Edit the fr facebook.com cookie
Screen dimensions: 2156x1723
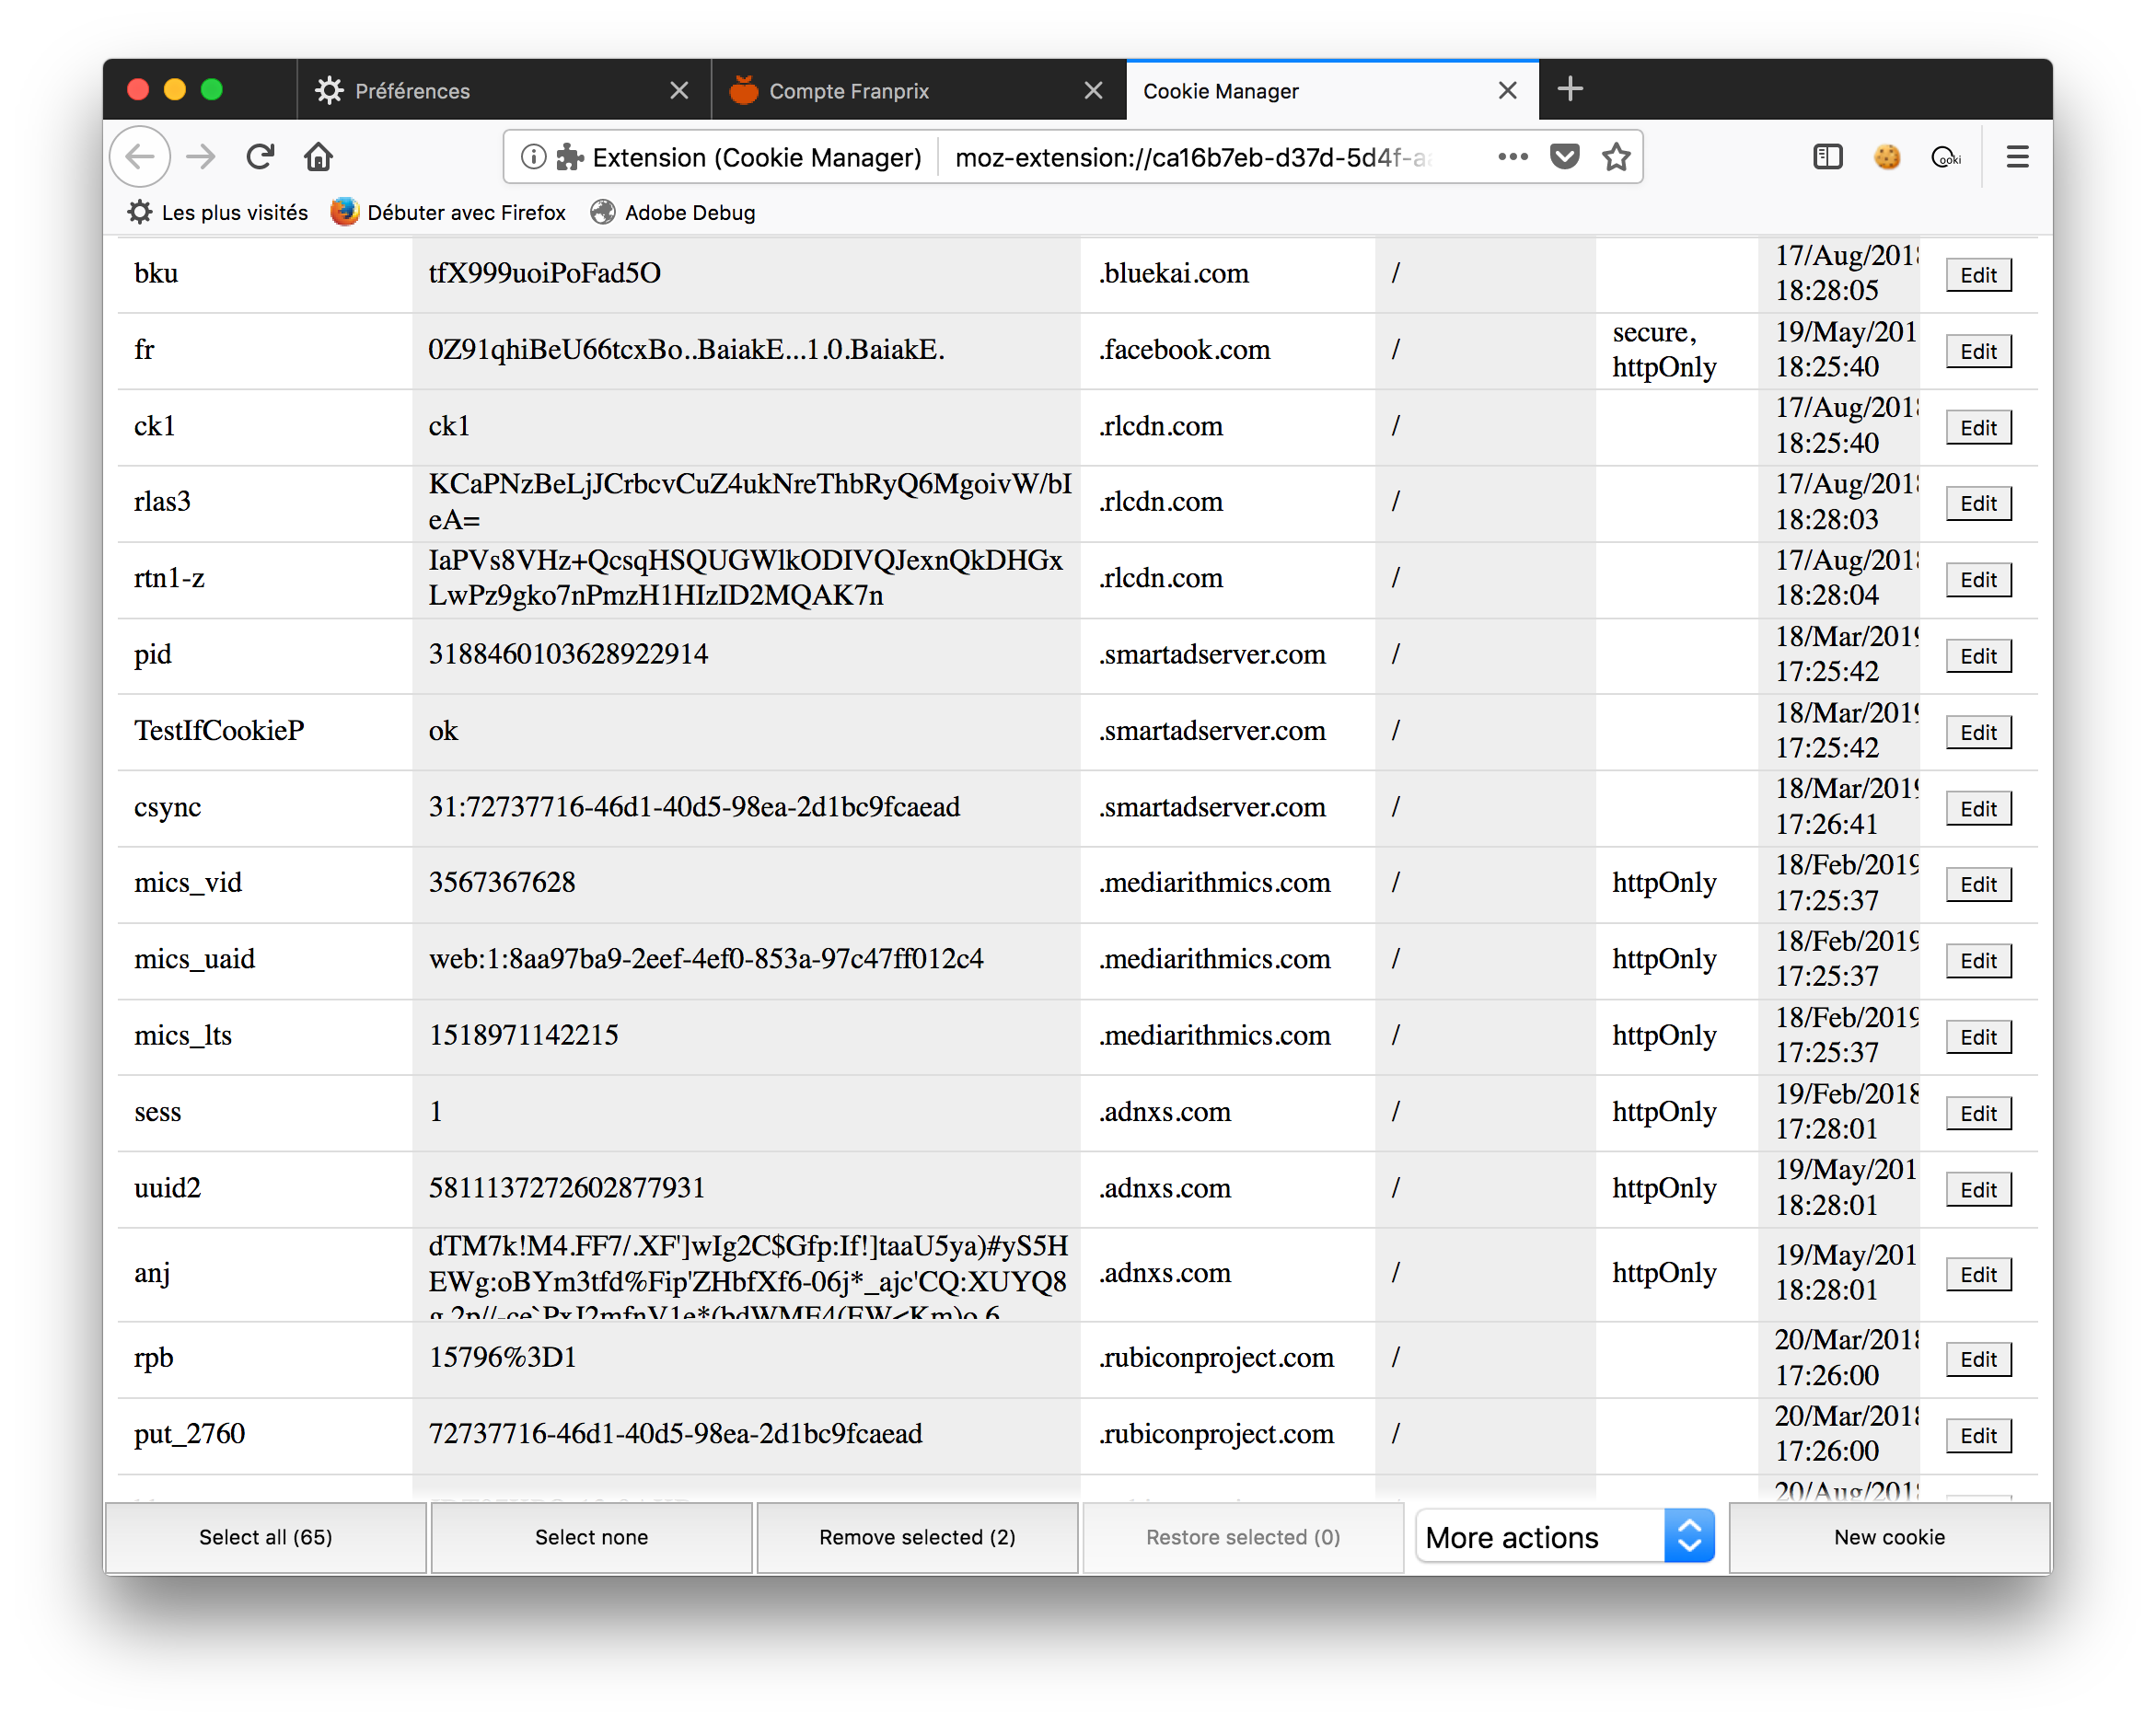point(1978,351)
